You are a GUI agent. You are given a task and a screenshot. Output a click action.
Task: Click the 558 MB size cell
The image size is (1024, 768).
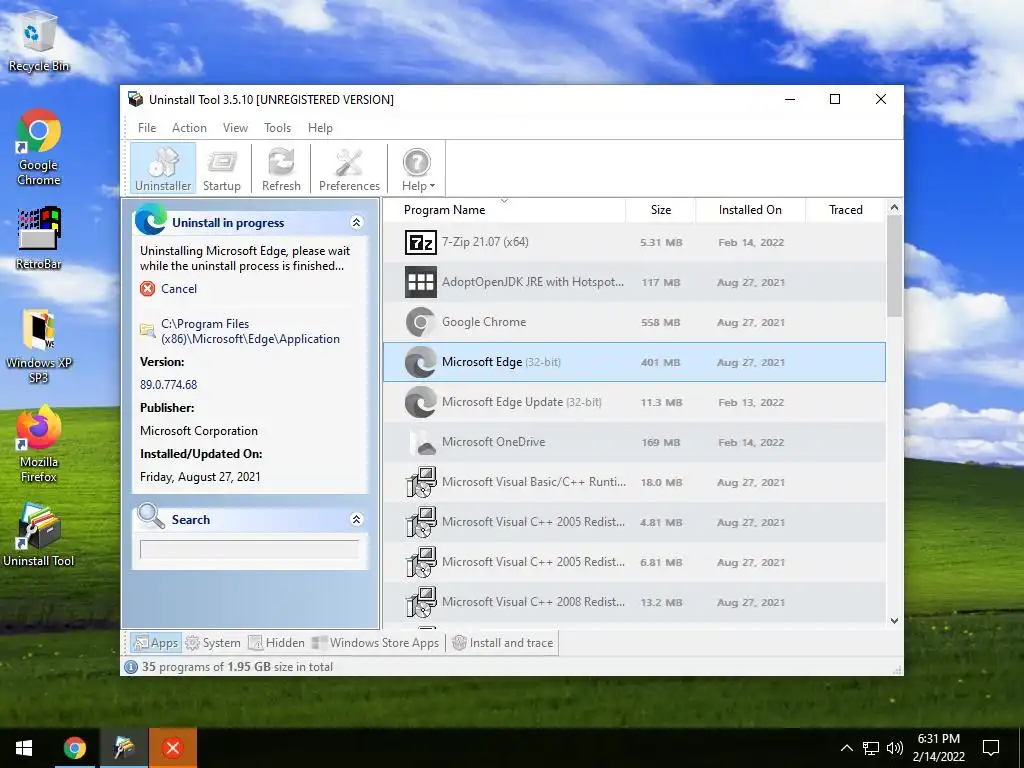click(661, 322)
